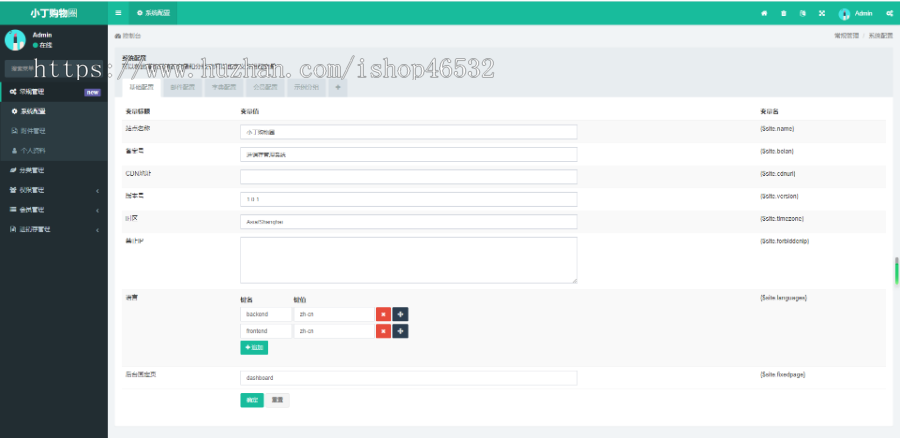
Task: Click the home icon in top bar
Action: (764, 13)
